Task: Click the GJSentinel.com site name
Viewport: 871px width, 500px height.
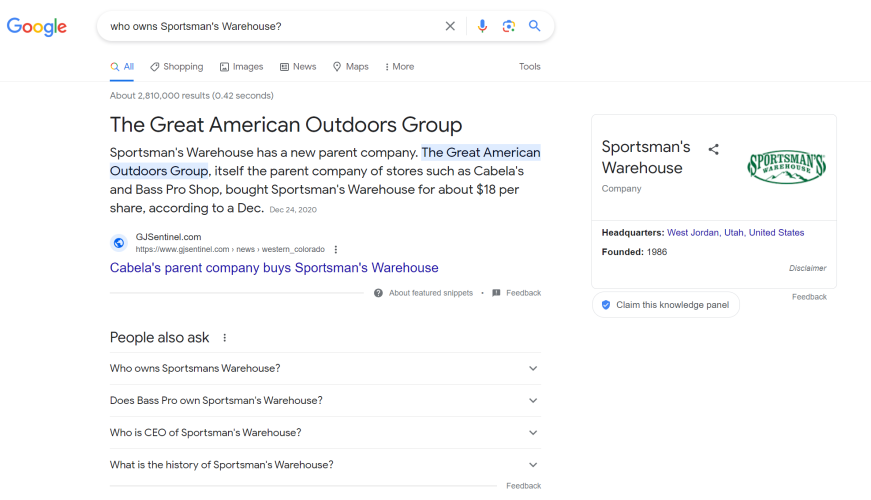Action: point(168,237)
